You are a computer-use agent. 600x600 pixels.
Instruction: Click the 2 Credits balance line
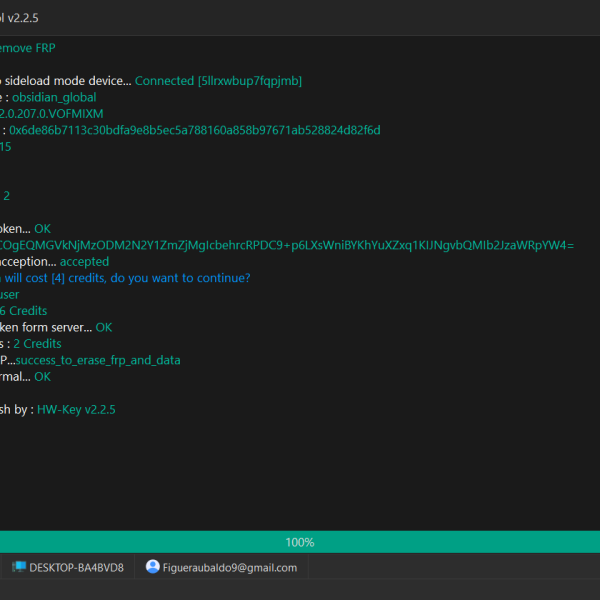coord(37,344)
